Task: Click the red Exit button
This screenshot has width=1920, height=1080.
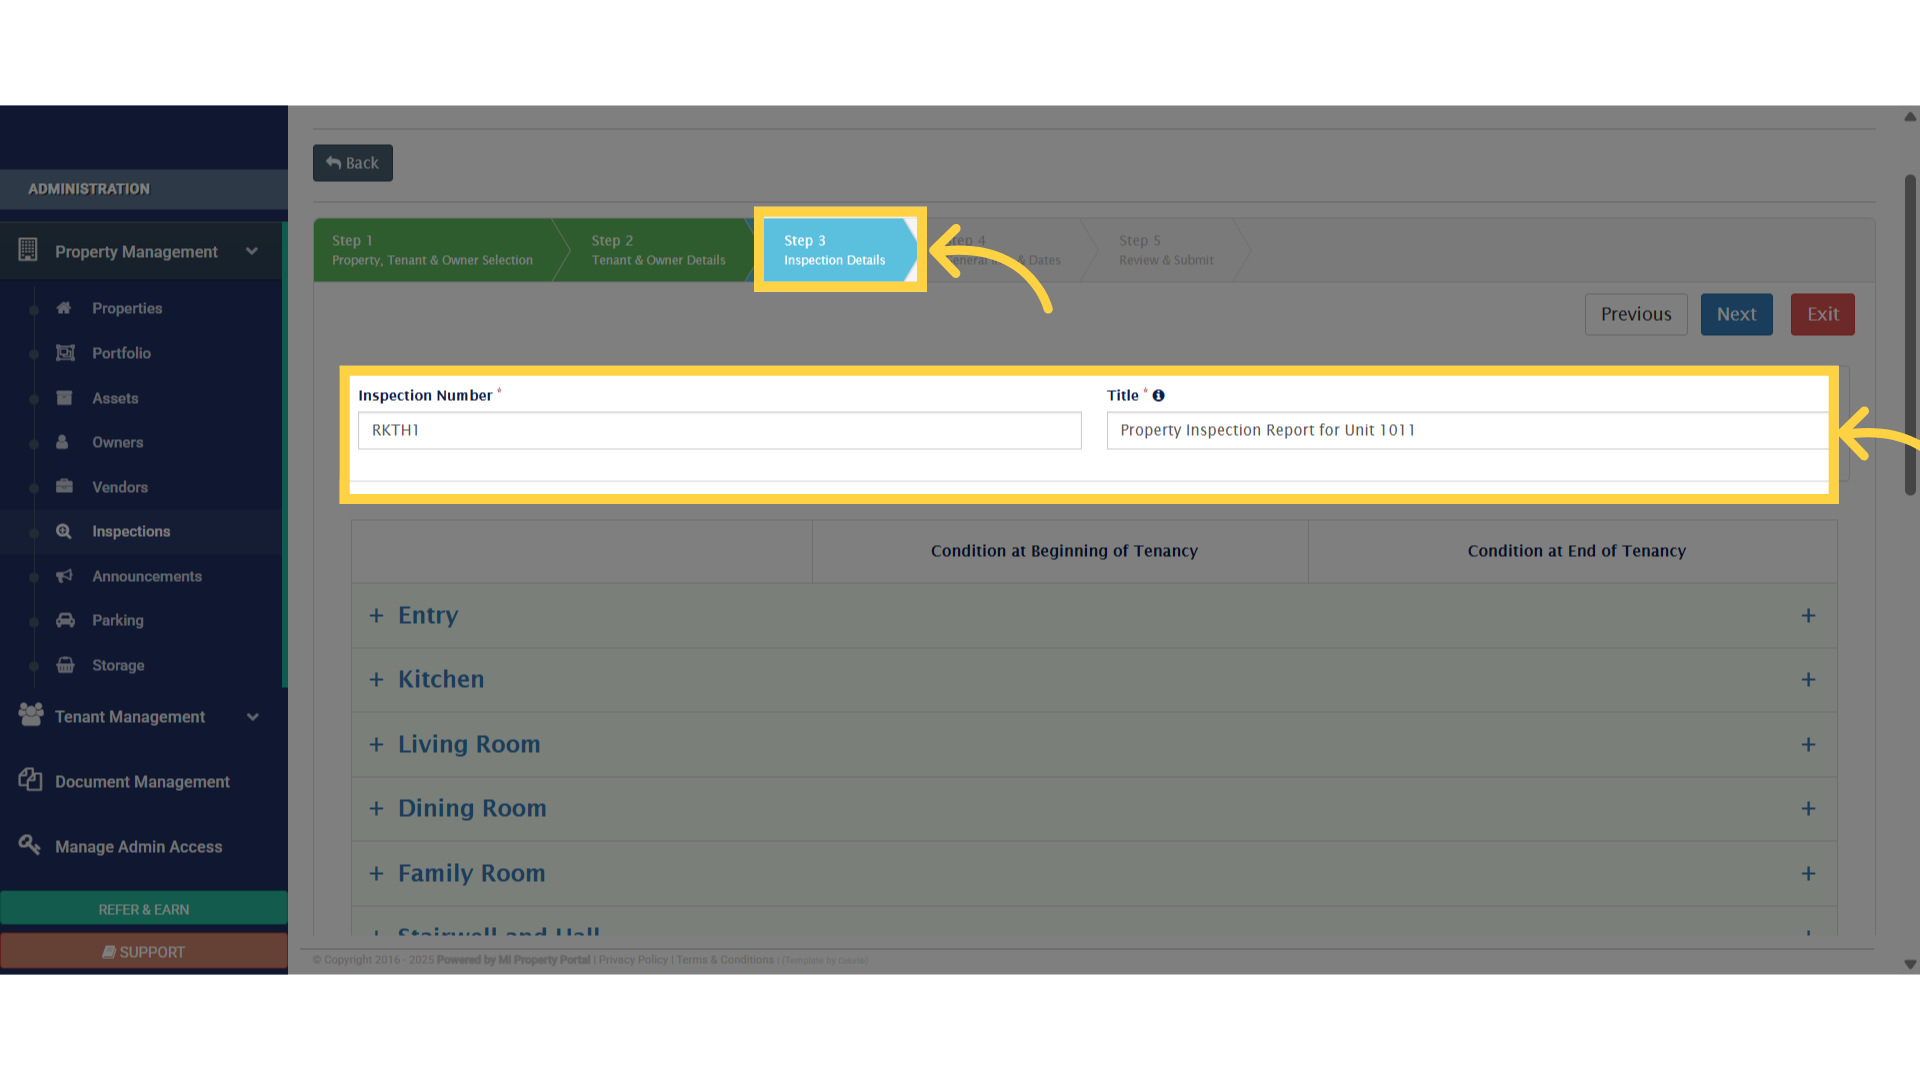Action: point(1822,314)
